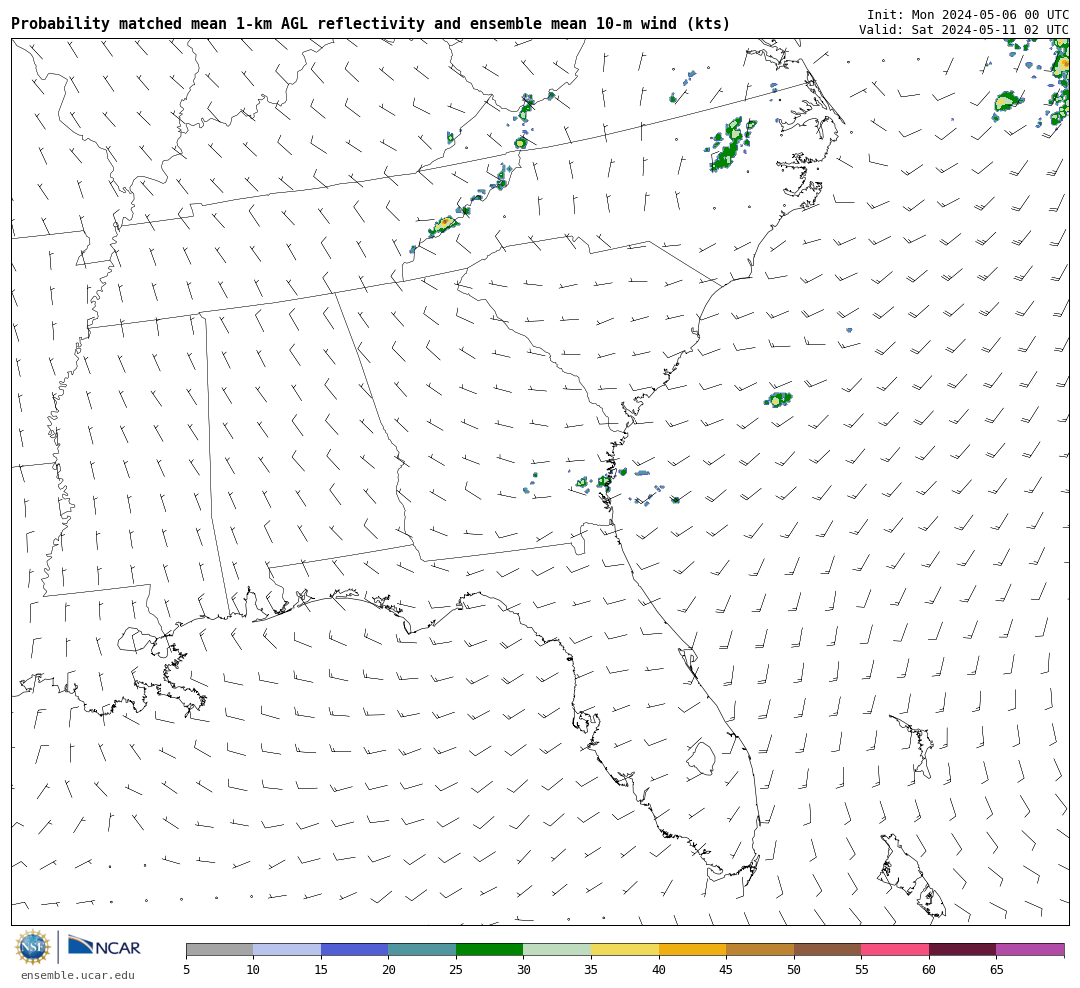Click the blue 15-20 colorbar swatch

tap(355, 949)
